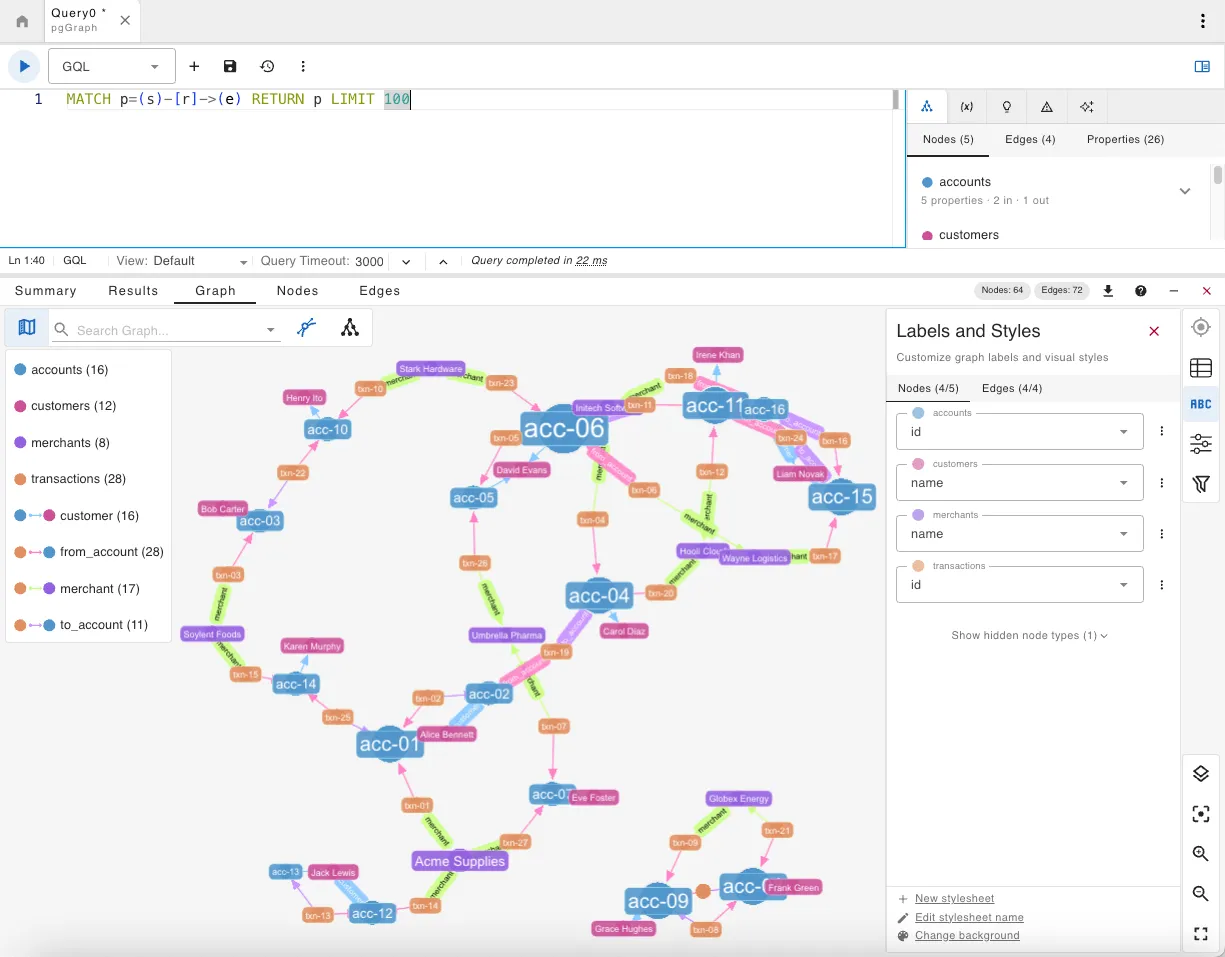The image size is (1225, 957).
Task: Open Search Graph dropdown arrow
Action: pyautogui.click(x=270, y=330)
